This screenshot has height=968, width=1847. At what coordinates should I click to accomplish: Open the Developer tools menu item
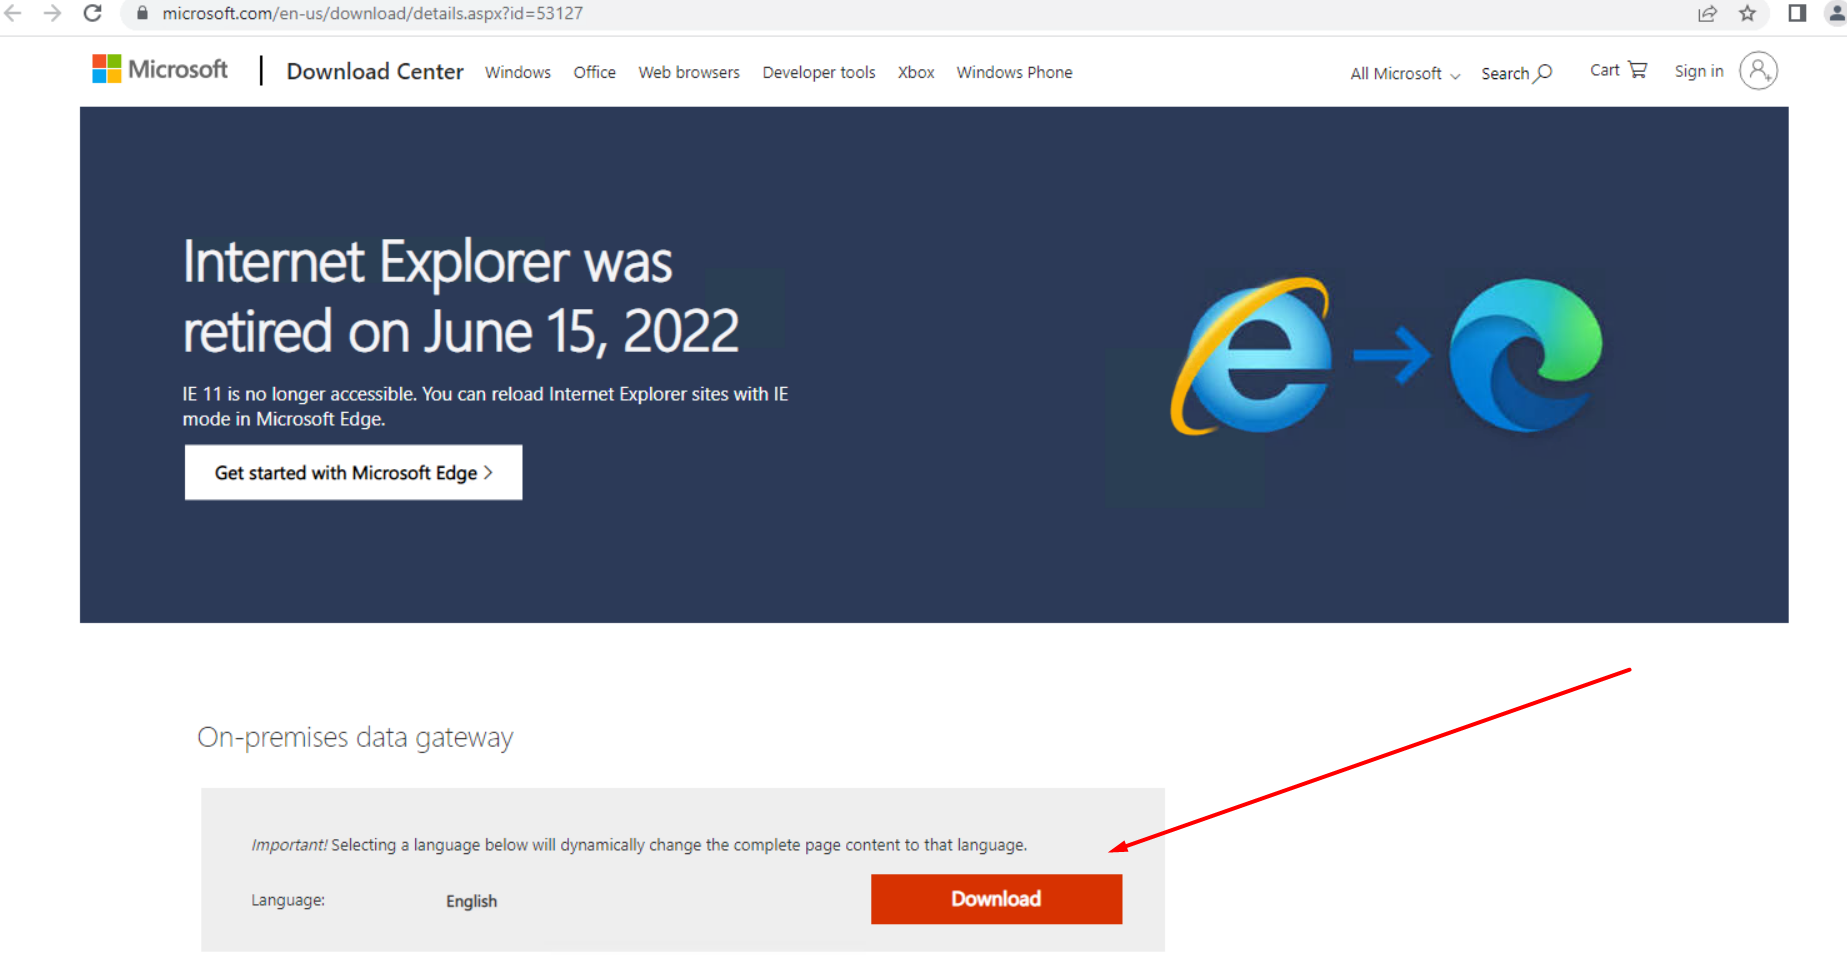[819, 72]
